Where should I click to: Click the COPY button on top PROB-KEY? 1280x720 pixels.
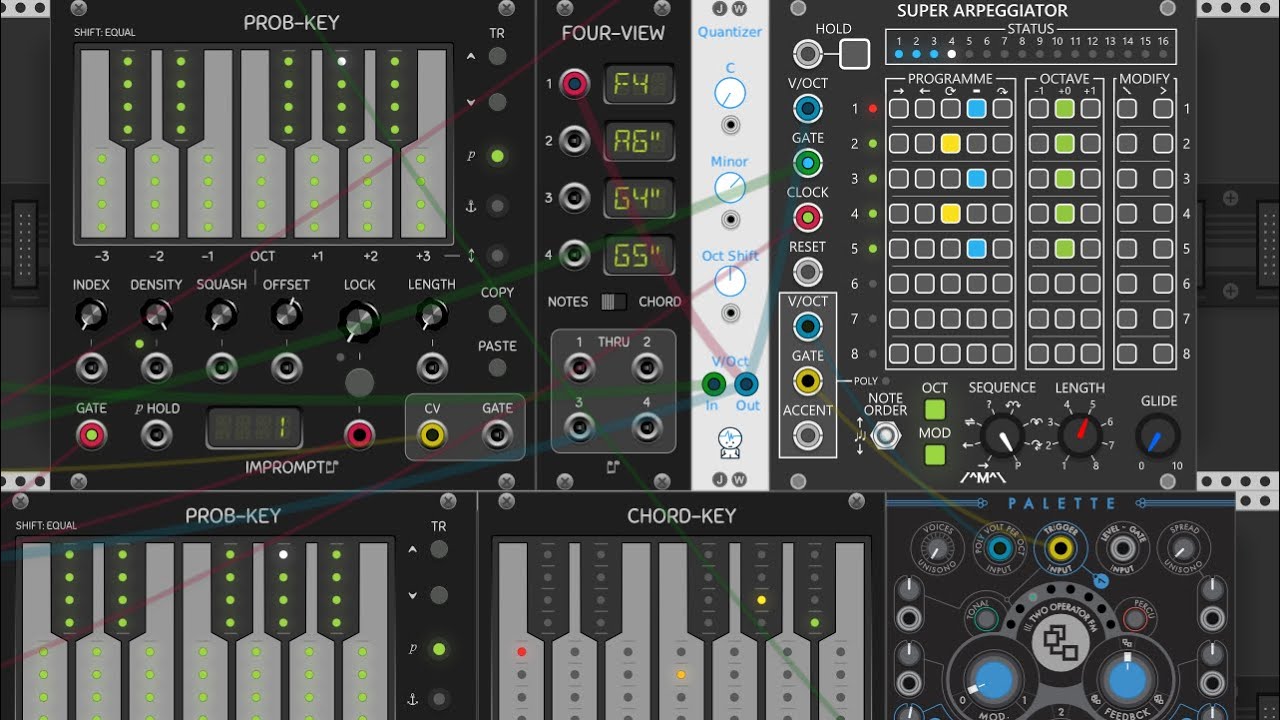click(x=497, y=314)
